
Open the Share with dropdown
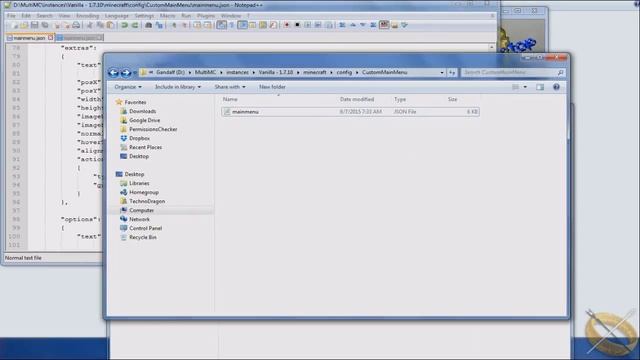(230, 87)
